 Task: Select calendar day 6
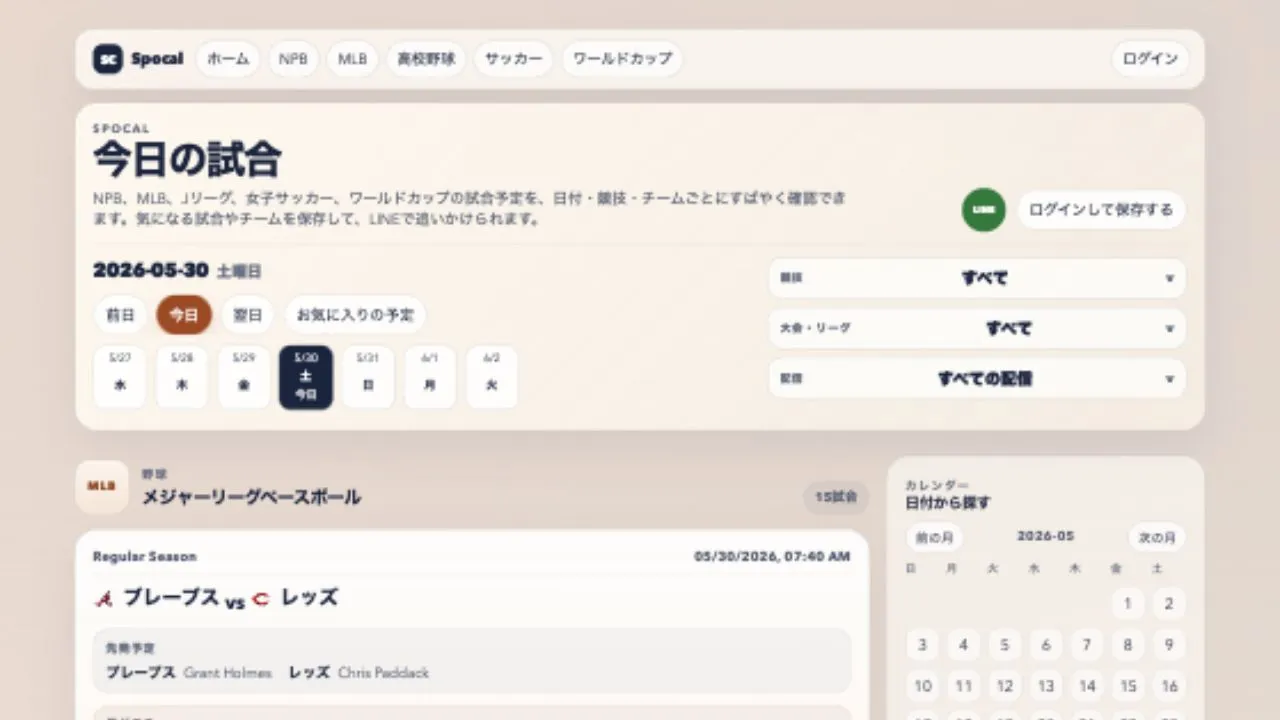click(1046, 645)
